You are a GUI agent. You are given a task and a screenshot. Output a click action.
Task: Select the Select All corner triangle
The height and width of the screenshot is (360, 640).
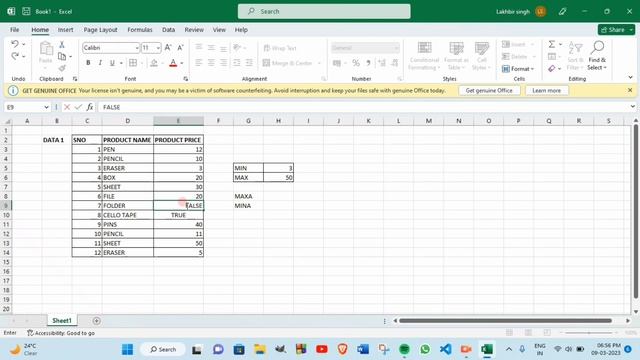click(7, 121)
